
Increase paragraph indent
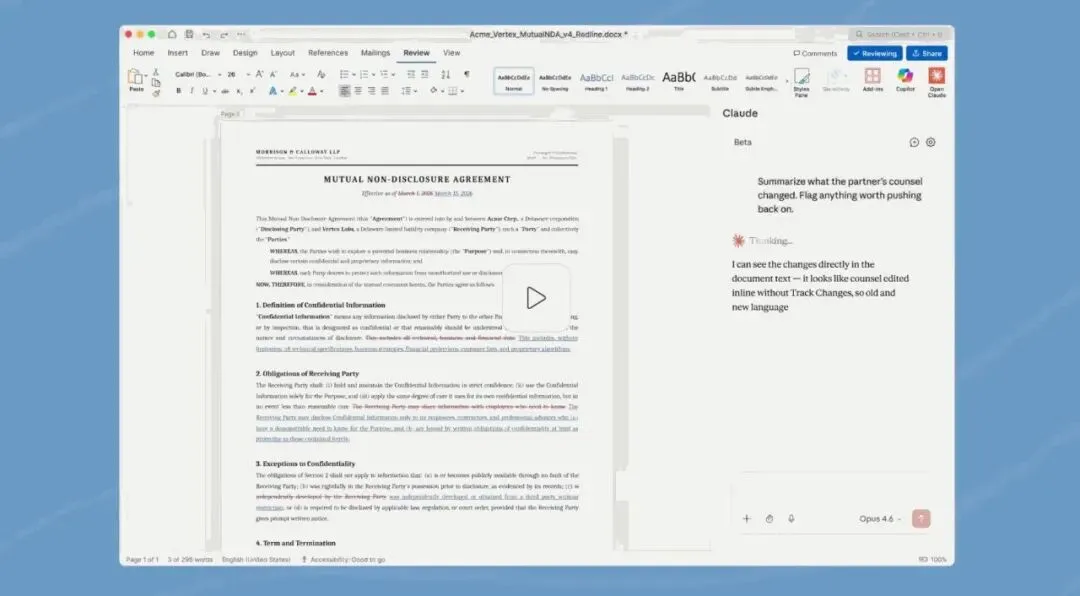point(424,74)
